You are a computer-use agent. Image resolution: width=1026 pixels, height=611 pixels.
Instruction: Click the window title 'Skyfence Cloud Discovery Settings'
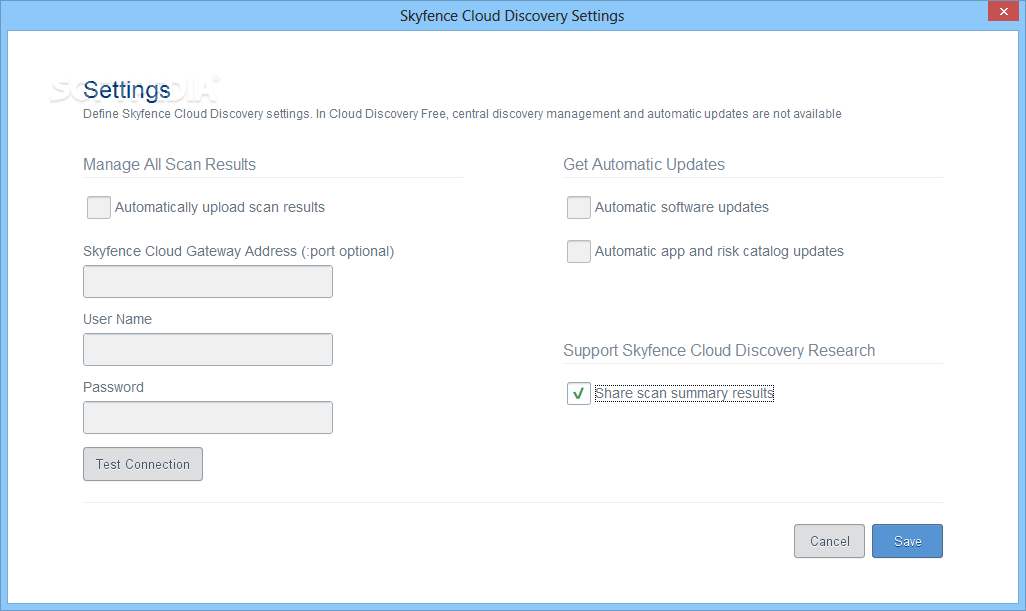coord(512,16)
